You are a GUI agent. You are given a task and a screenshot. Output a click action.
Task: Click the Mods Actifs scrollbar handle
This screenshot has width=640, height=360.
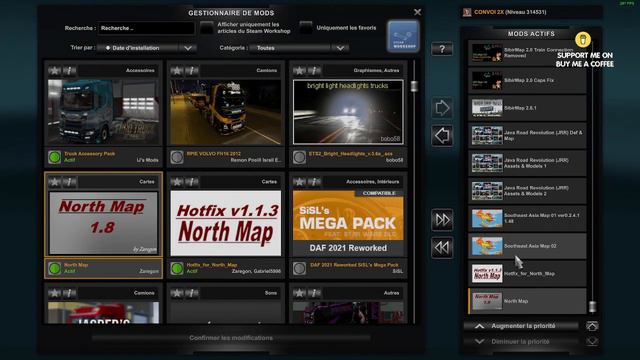(592, 307)
